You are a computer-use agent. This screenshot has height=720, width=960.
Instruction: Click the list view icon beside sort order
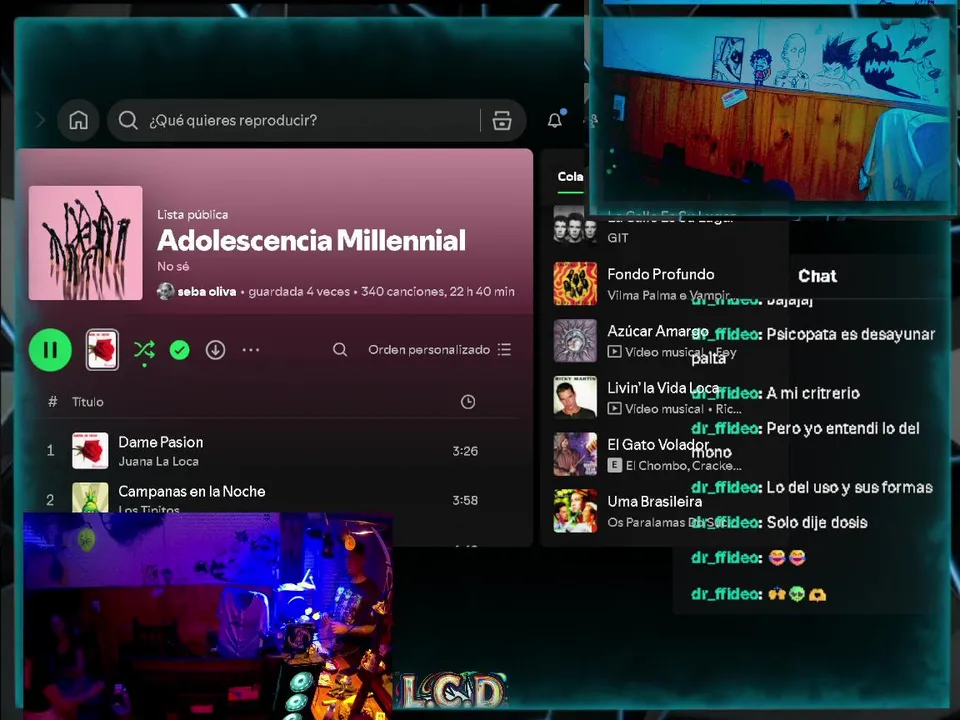click(x=504, y=350)
